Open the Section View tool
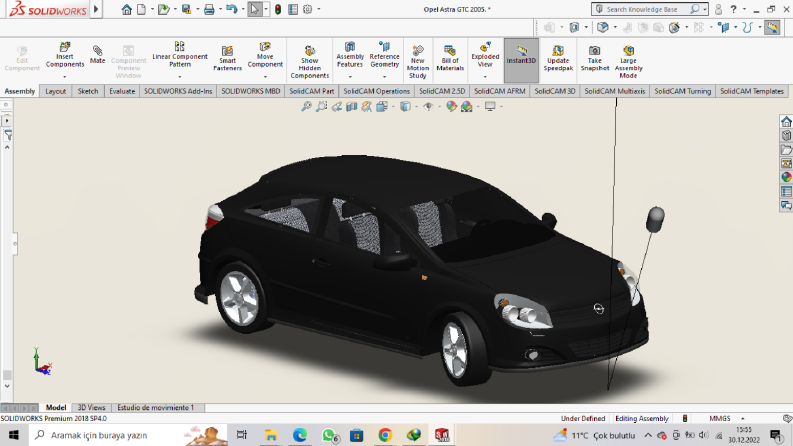Screen dimensions: 793x446 351,107
